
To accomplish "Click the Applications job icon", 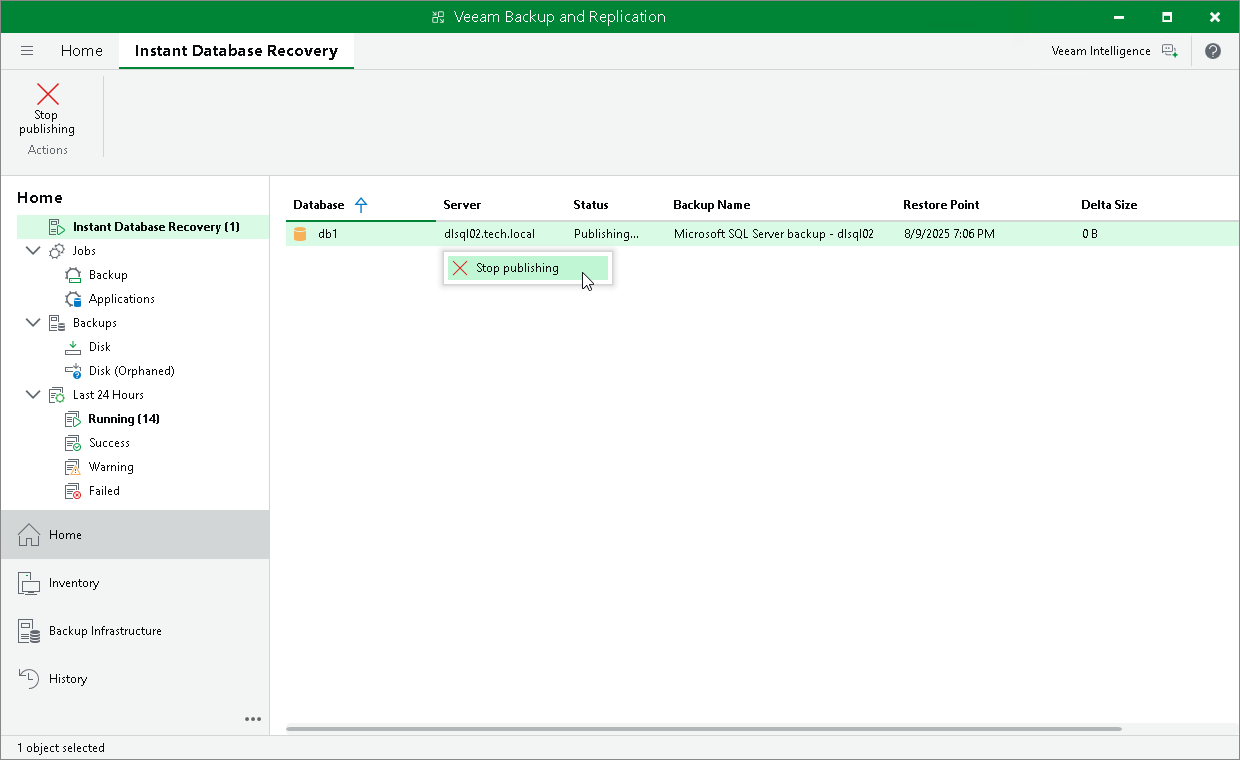I will tap(73, 299).
